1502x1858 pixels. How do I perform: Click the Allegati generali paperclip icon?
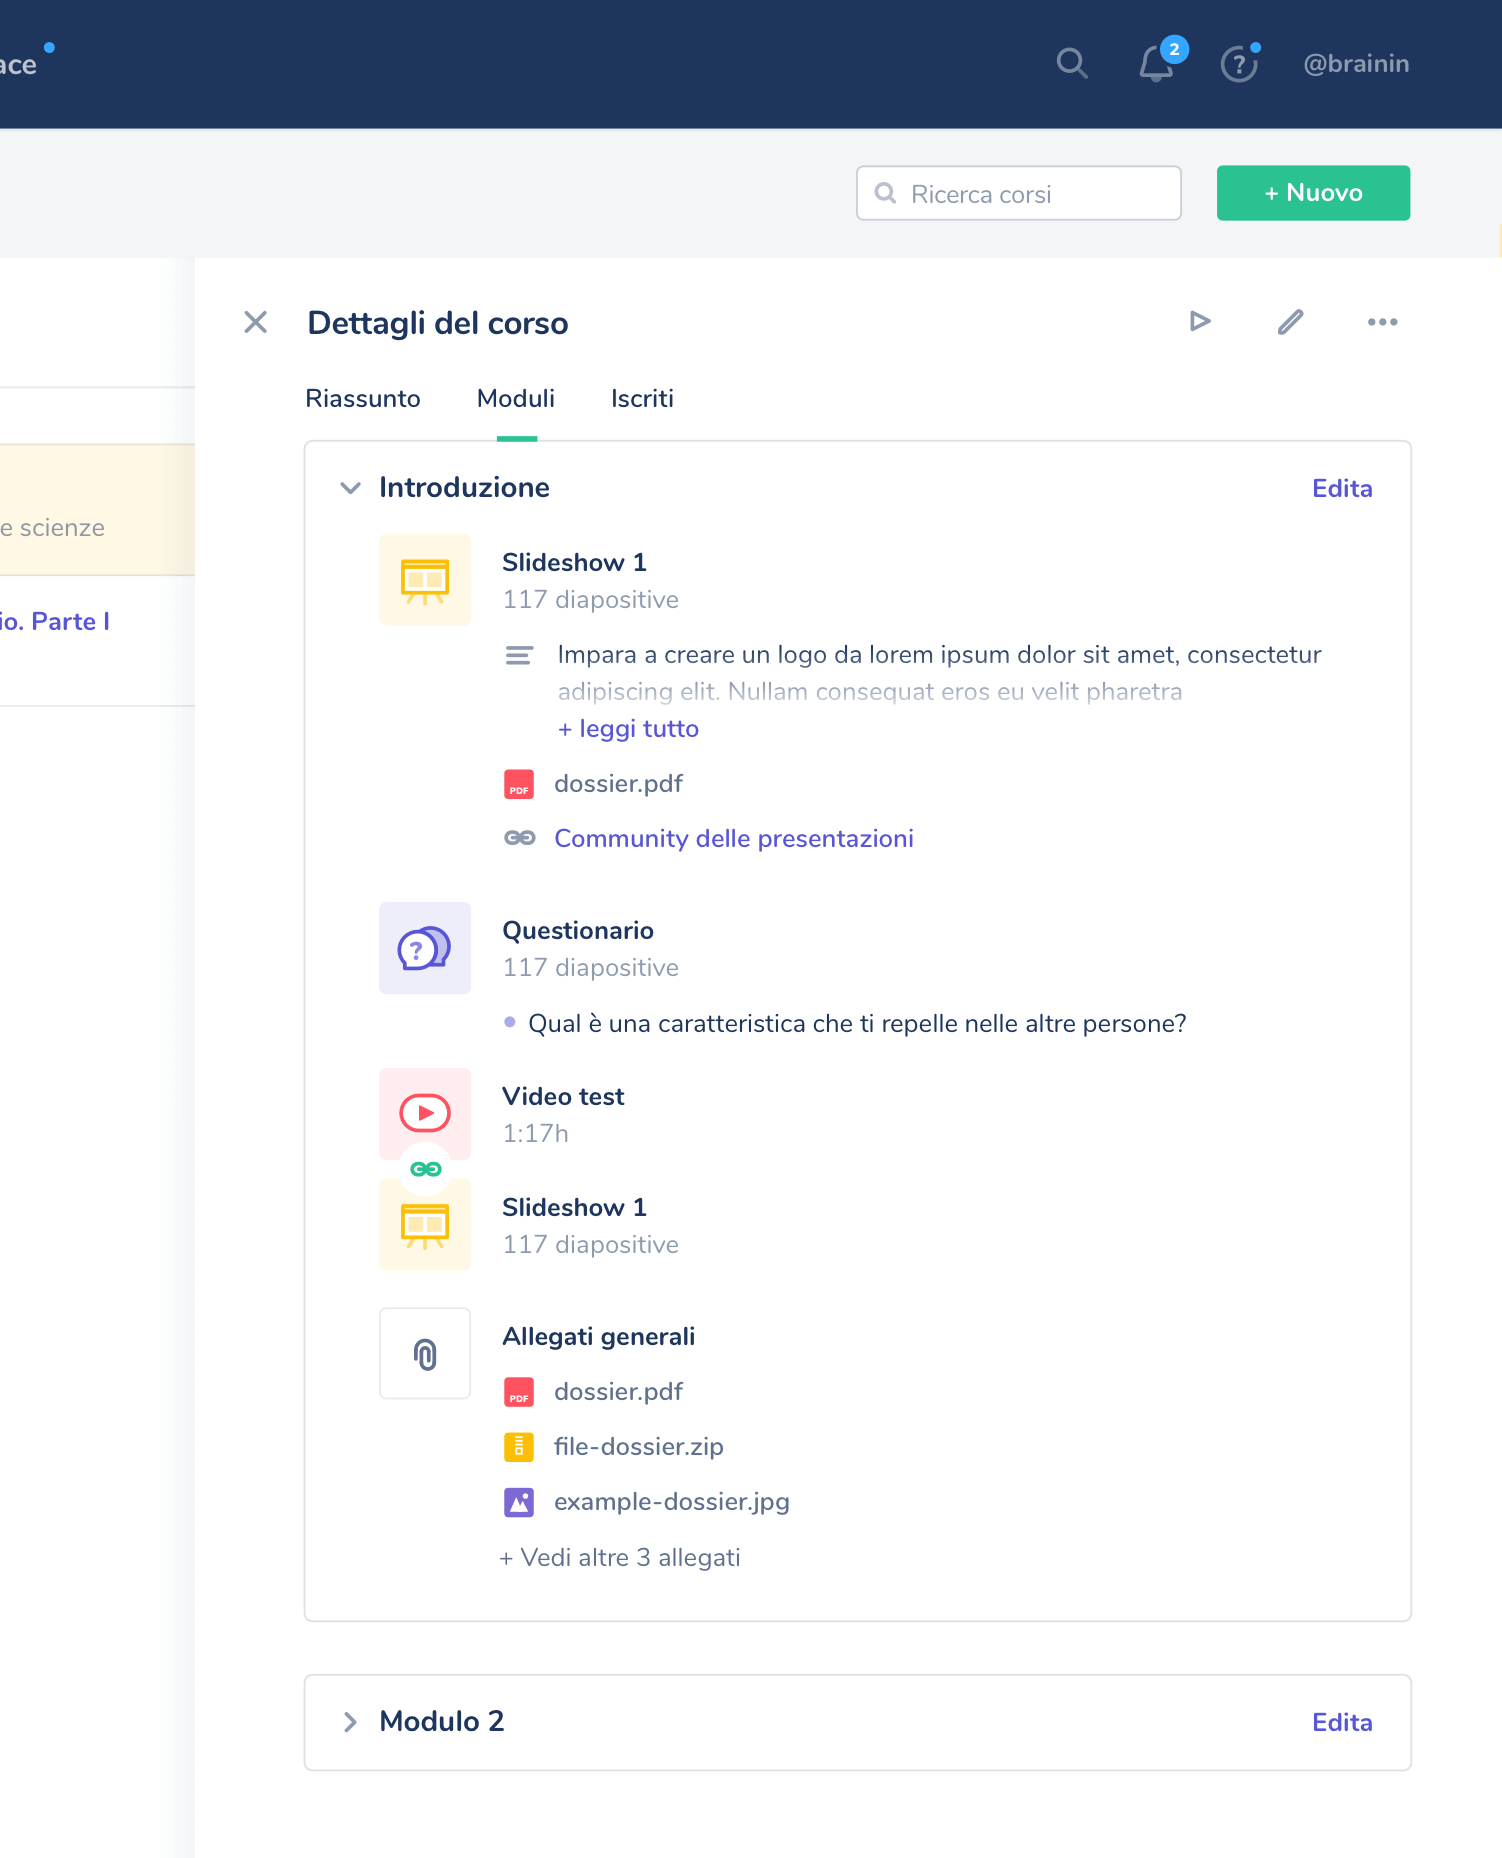pyautogui.click(x=425, y=1354)
